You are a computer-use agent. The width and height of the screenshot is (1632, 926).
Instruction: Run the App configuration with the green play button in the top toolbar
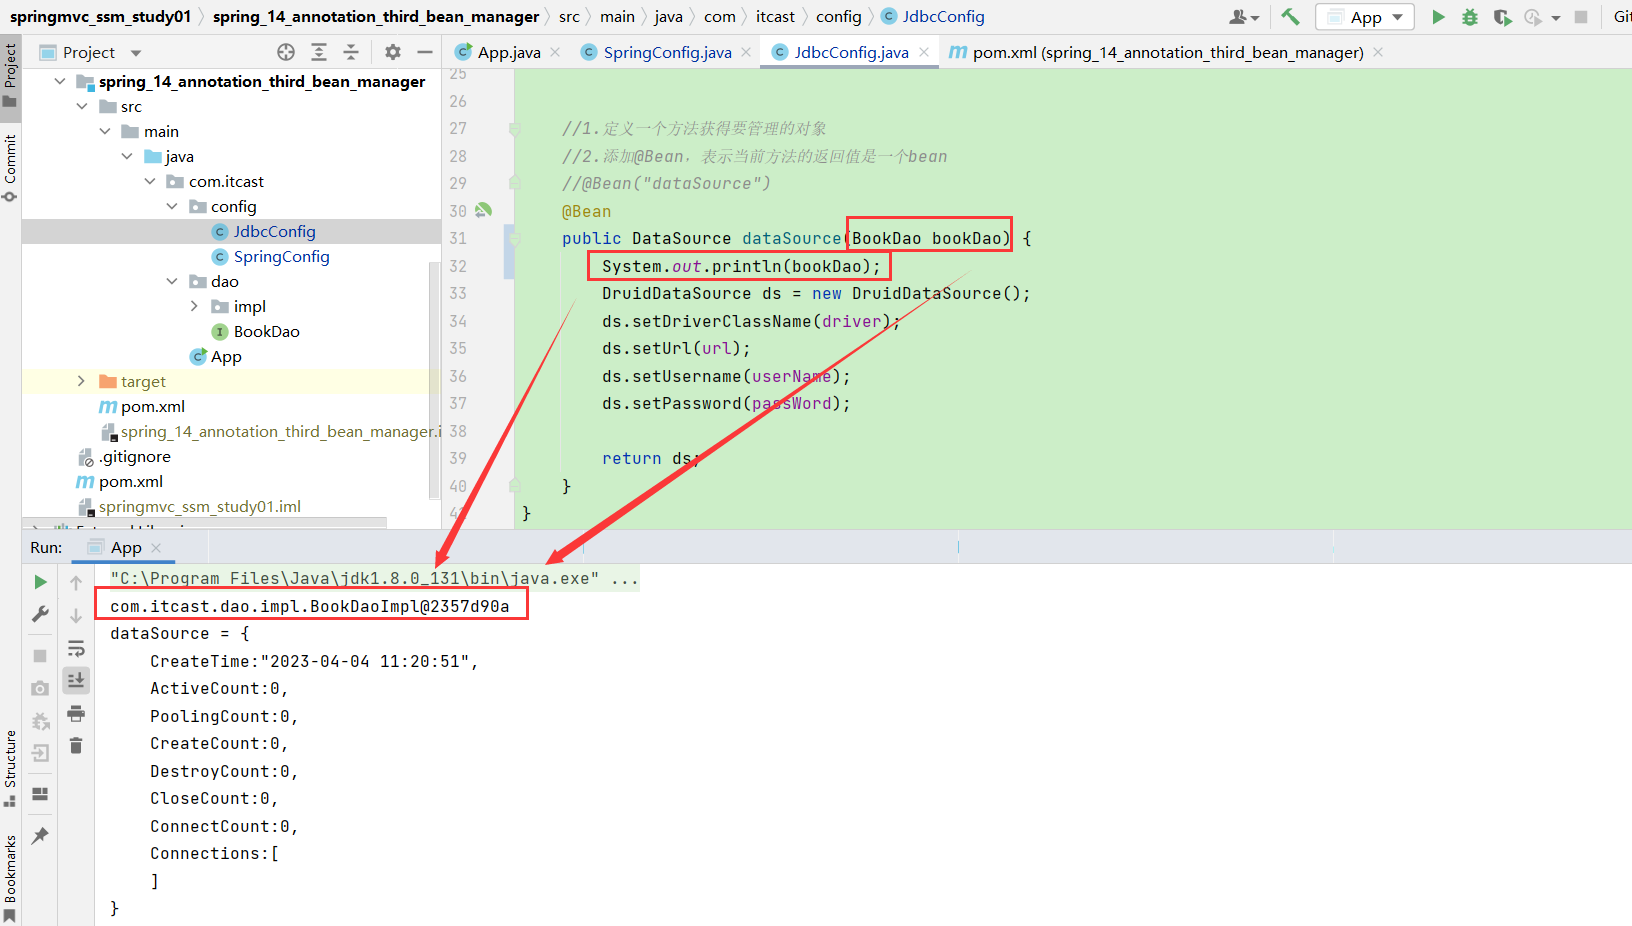[1438, 17]
